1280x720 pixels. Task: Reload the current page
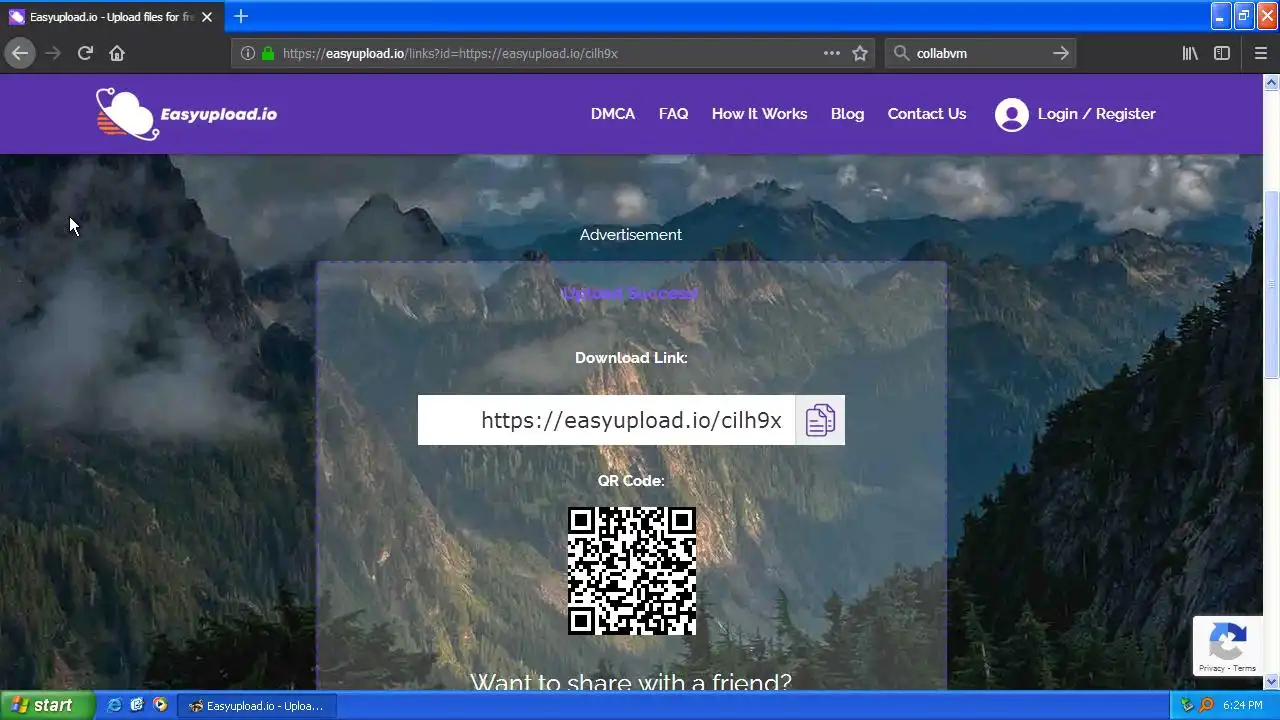click(85, 53)
